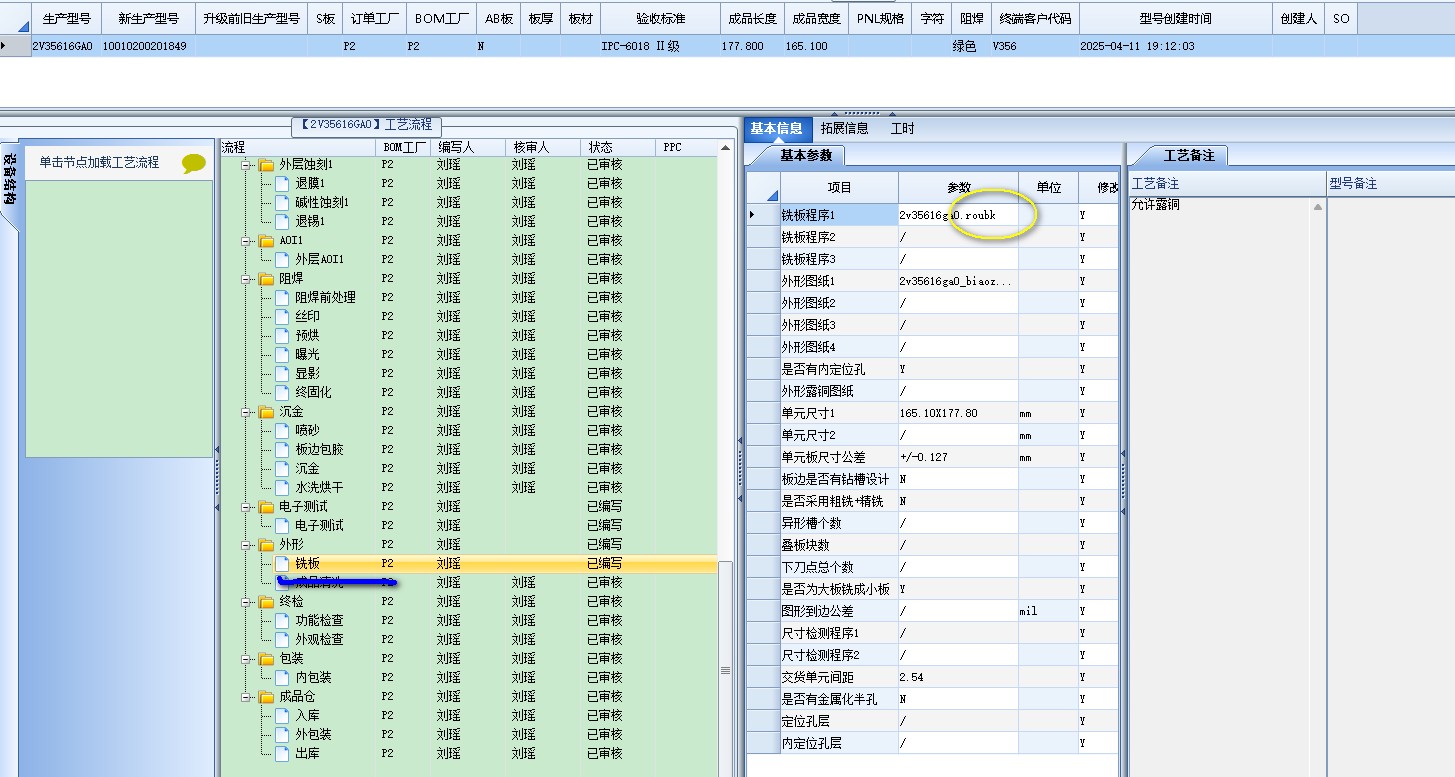This screenshot has height=777, width=1455.
Task: Open the 工时 tab
Action: tap(902, 128)
